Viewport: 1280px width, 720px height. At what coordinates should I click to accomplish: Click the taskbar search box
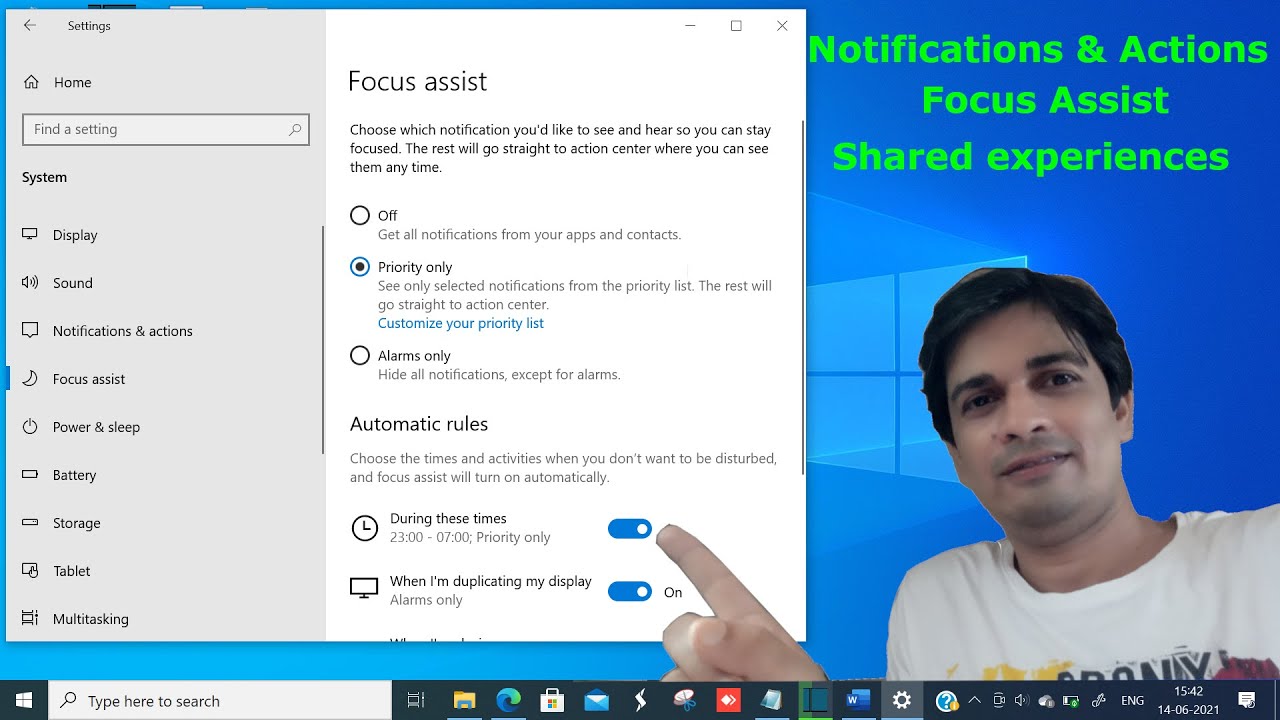(220, 701)
